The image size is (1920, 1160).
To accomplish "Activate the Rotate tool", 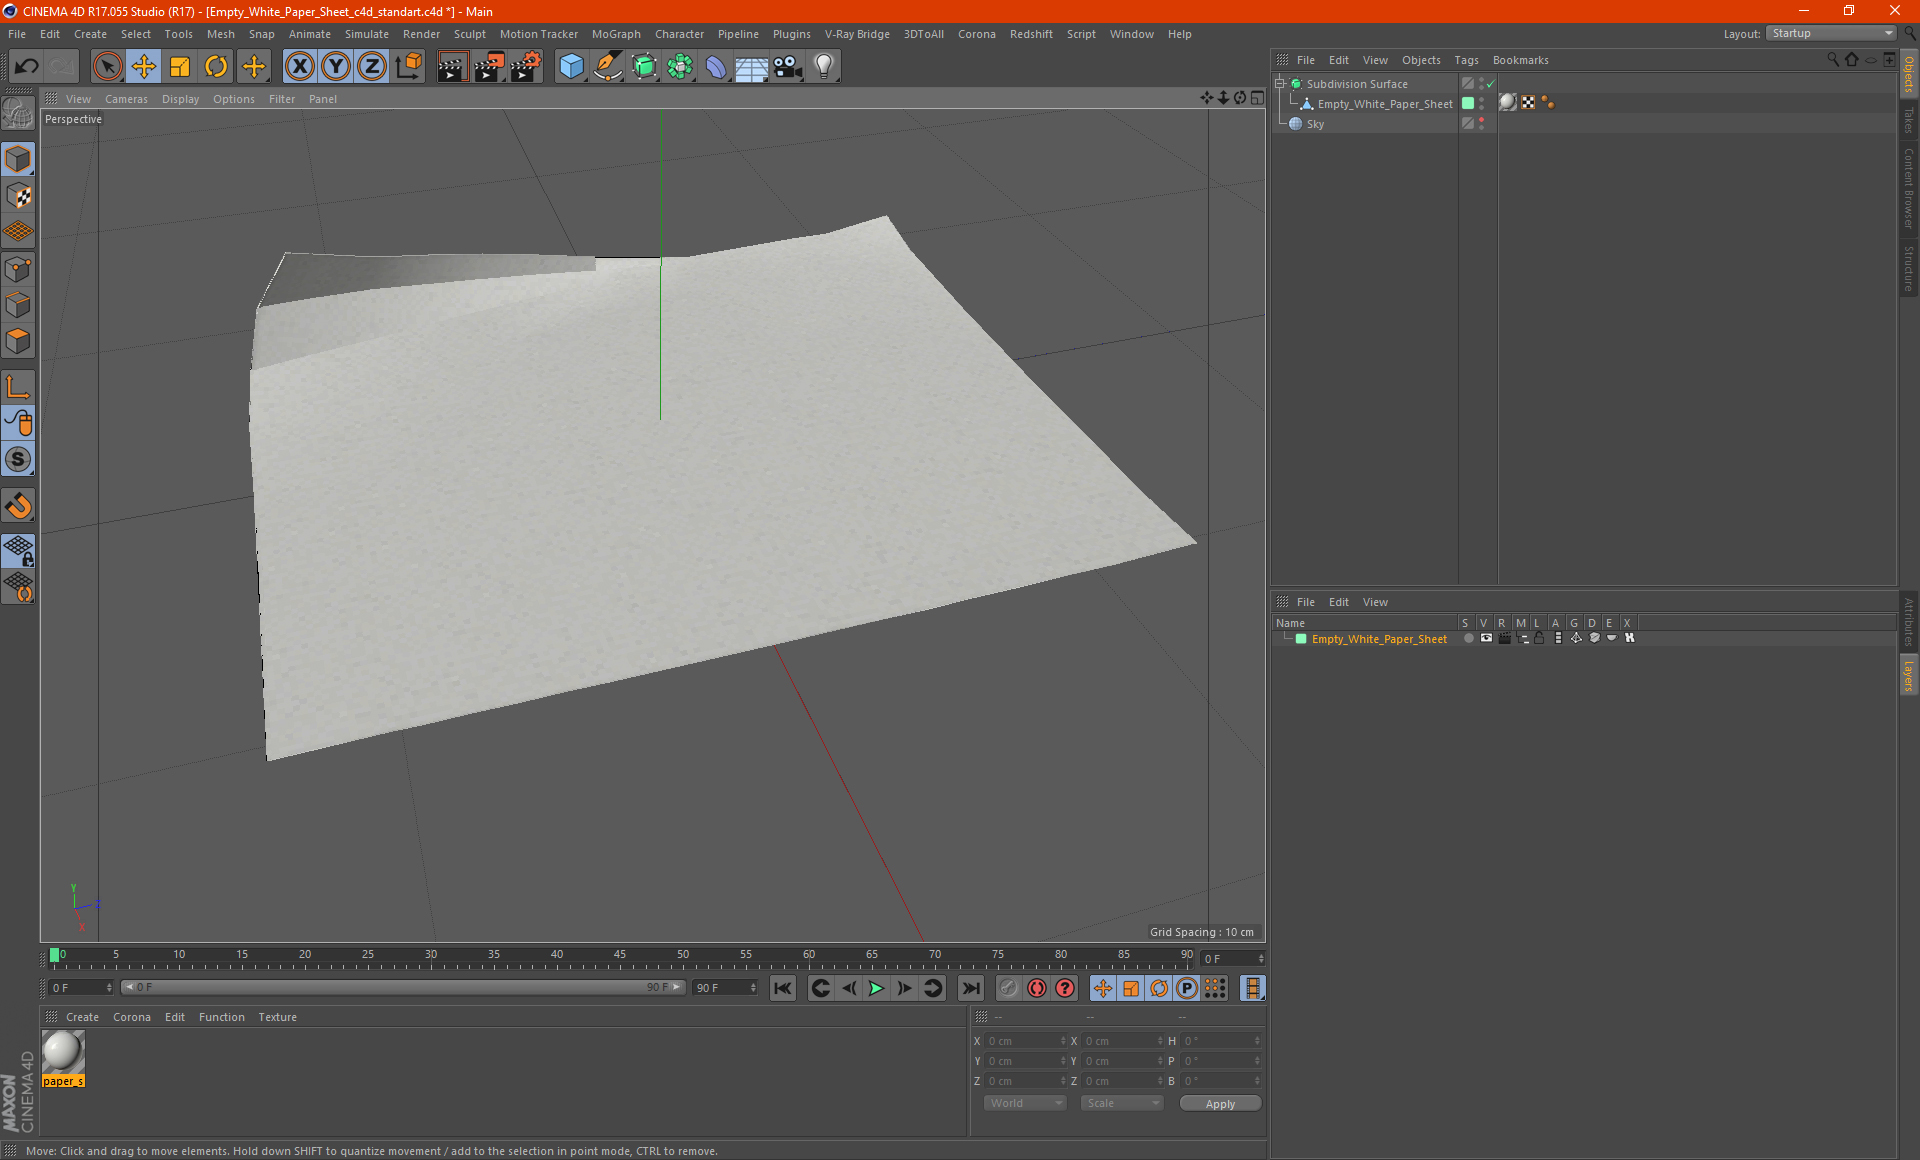I will coord(216,67).
